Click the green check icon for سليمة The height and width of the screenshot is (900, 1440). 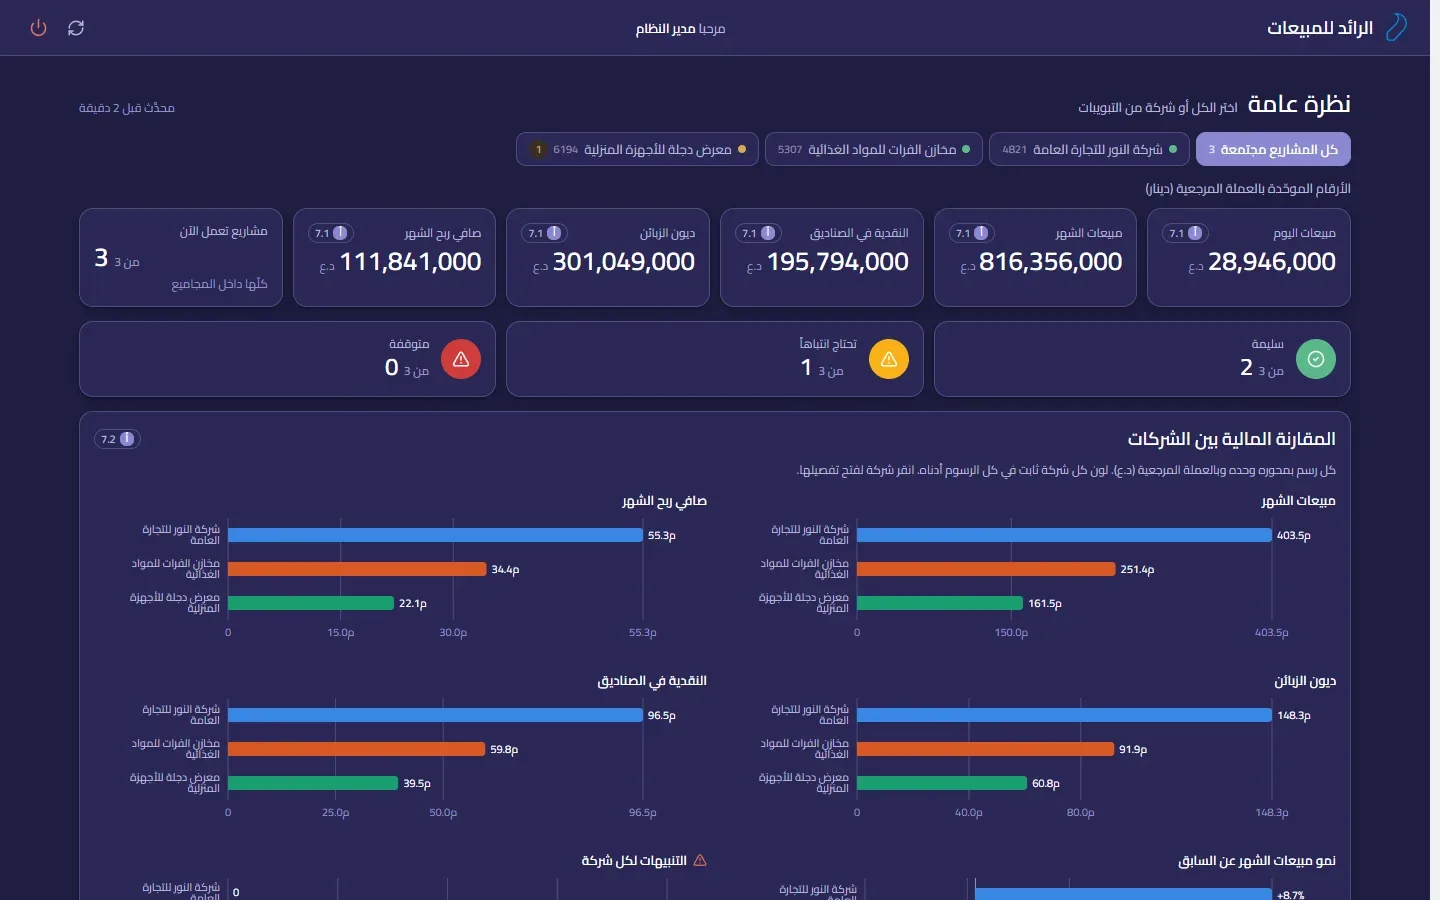point(1316,359)
